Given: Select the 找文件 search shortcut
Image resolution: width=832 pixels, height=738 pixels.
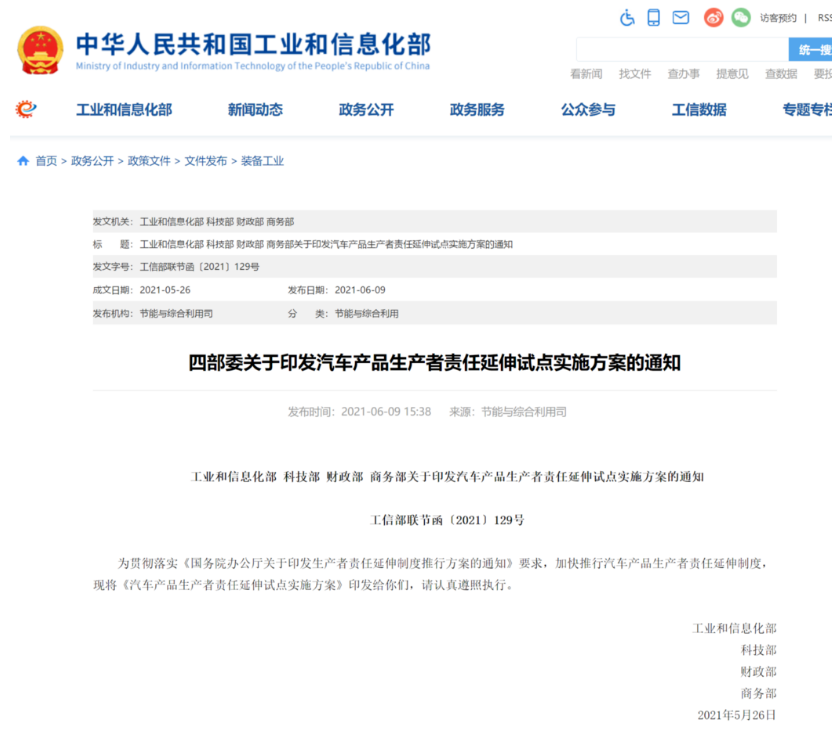Looking at the screenshot, I should click(635, 74).
